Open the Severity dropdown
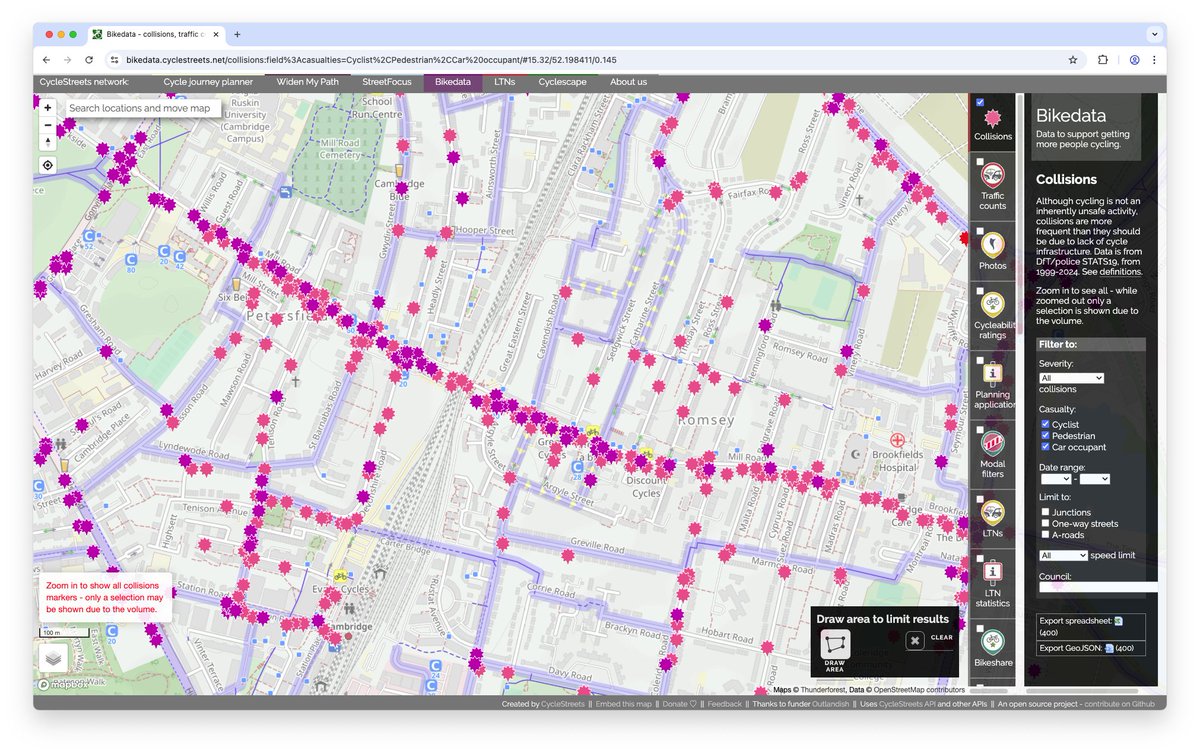The height and width of the screenshot is (754, 1200). [1071, 378]
